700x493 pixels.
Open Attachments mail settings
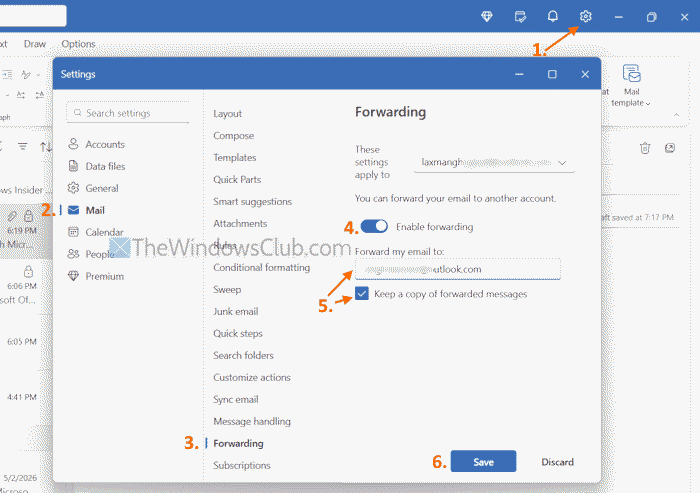point(240,223)
